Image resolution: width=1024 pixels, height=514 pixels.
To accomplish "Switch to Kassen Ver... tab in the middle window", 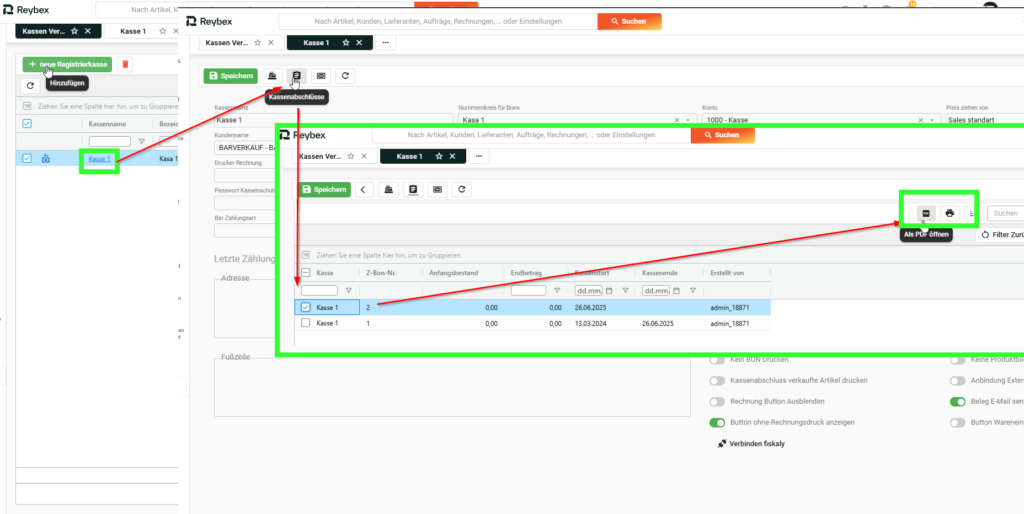I will coord(227,42).
